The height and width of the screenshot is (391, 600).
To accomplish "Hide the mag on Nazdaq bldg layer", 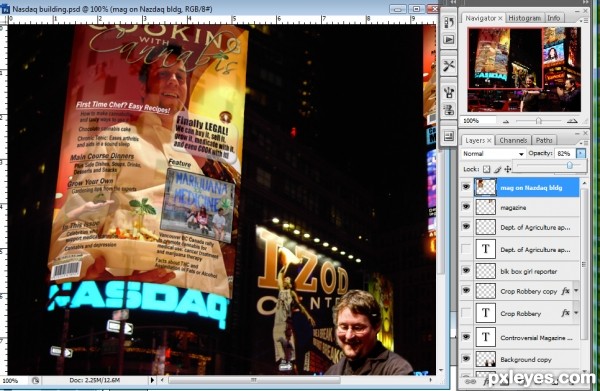I will 466,187.
